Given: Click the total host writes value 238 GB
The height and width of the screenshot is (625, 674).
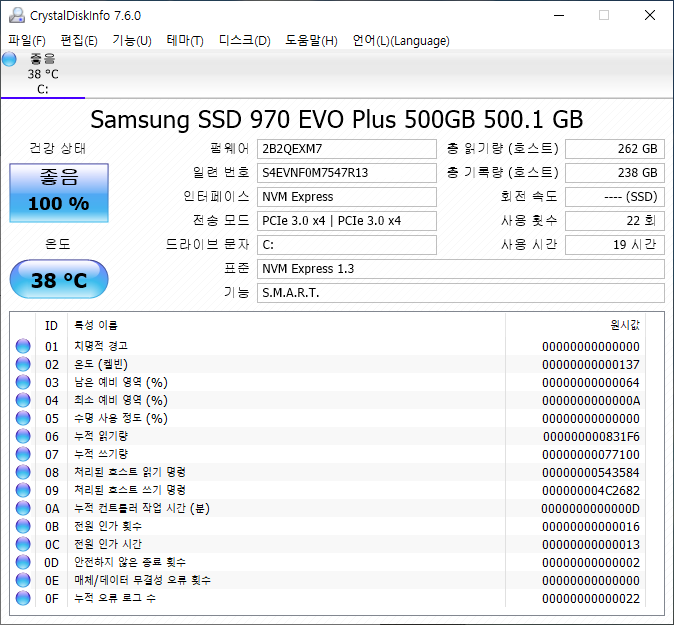Looking at the screenshot, I should [615, 173].
